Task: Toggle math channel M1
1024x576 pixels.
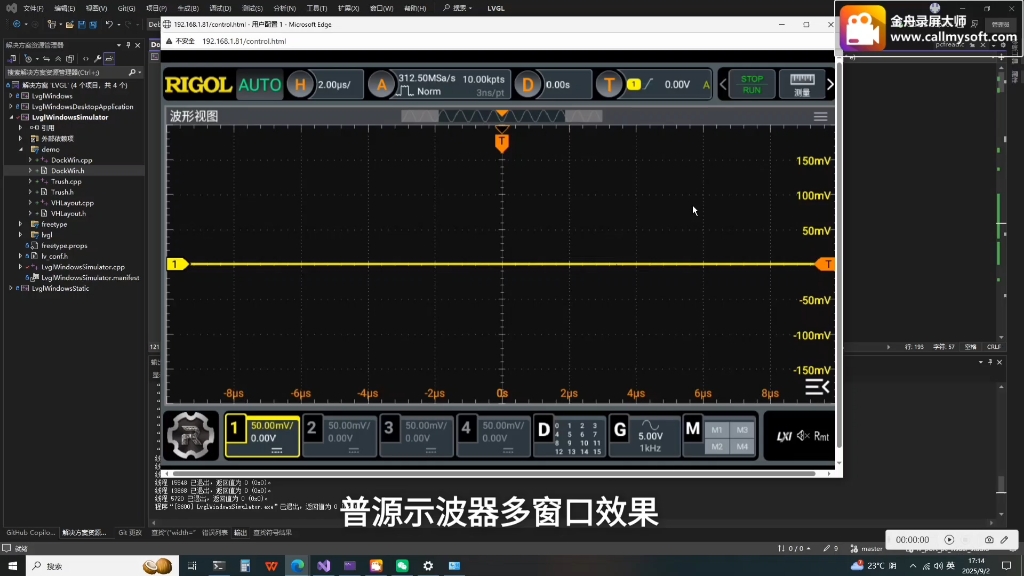Action: [x=717, y=430]
